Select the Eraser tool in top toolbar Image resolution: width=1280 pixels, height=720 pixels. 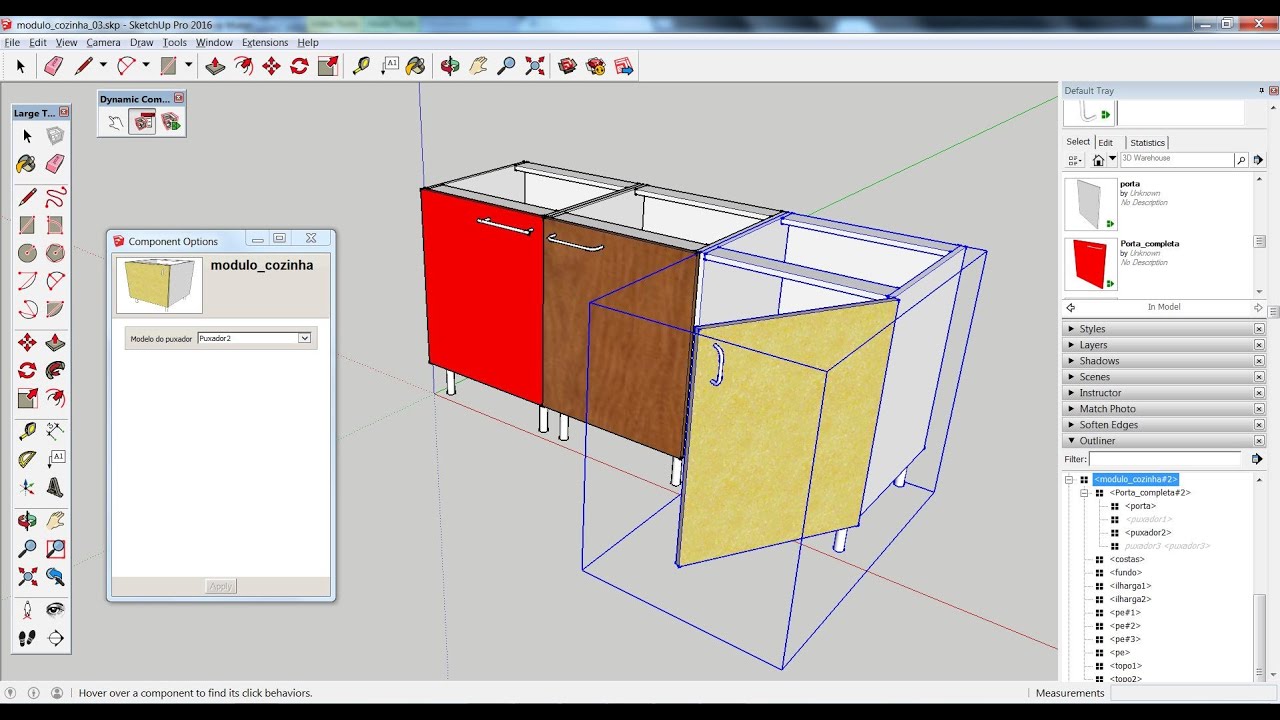(x=54, y=66)
